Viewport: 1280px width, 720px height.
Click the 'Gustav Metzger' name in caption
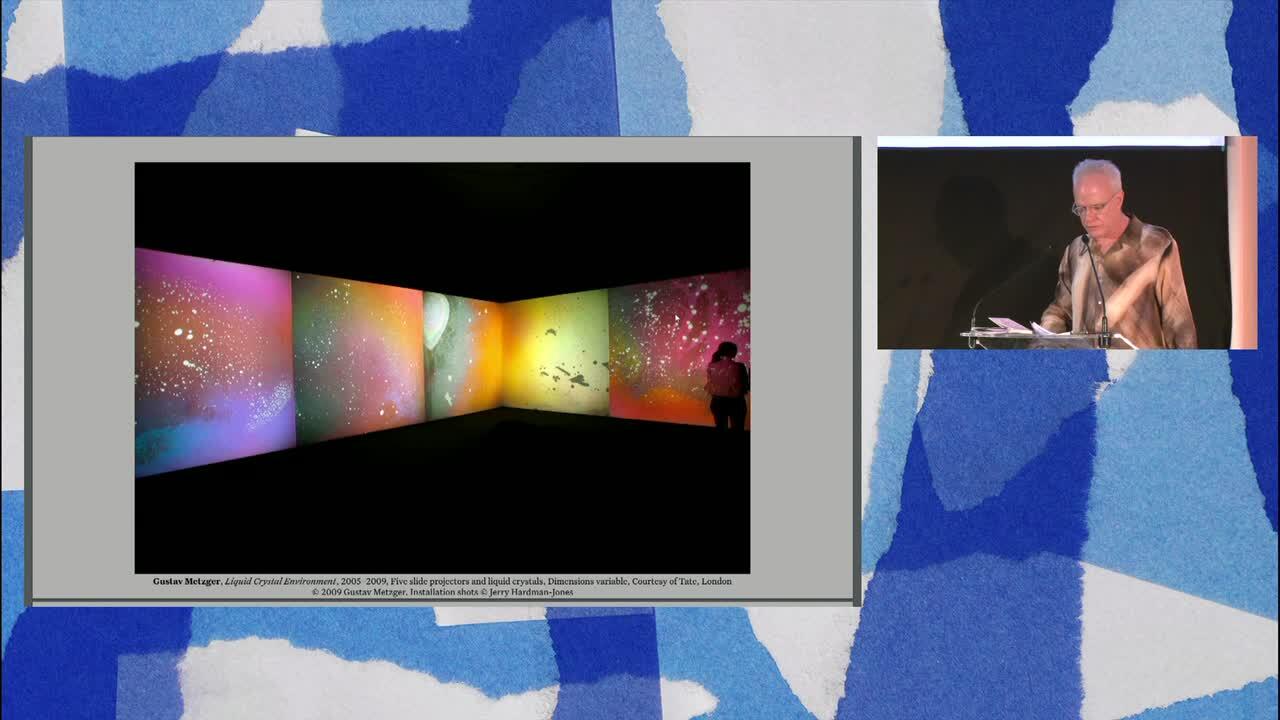(186, 581)
